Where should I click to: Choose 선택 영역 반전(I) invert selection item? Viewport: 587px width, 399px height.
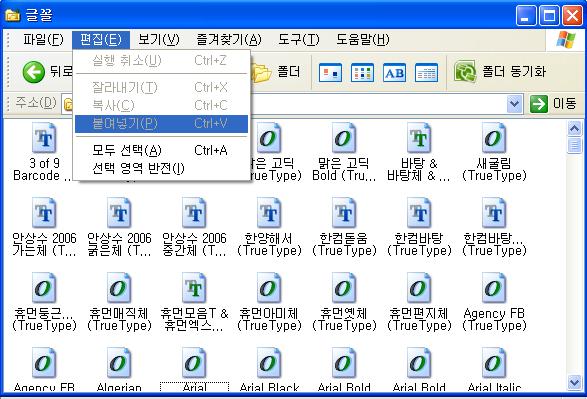pyautogui.click(x=161, y=168)
